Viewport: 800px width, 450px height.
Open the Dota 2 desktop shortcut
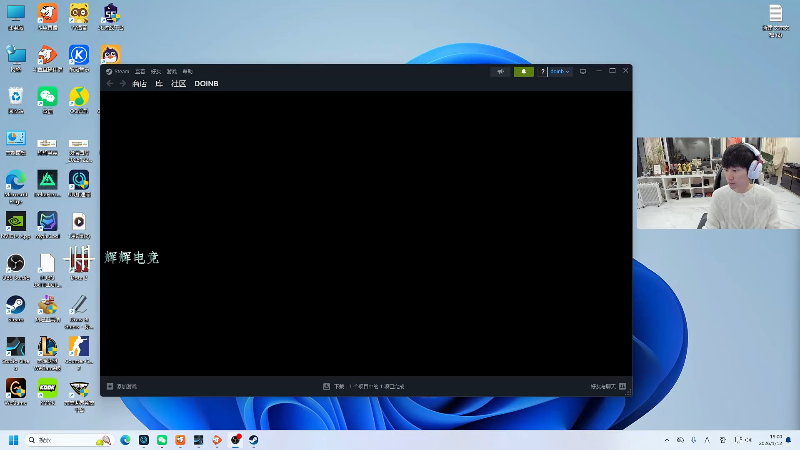click(x=79, y=263)
